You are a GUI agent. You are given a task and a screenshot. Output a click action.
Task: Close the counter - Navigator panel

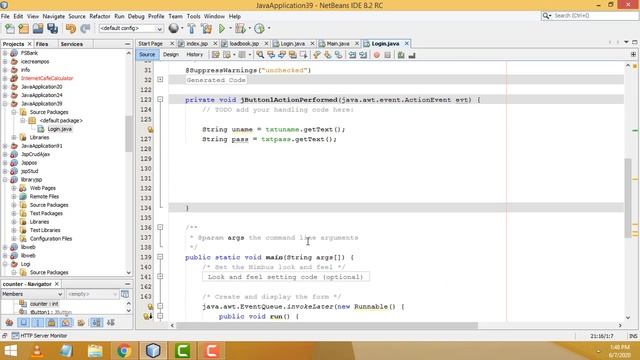[57, 284]
